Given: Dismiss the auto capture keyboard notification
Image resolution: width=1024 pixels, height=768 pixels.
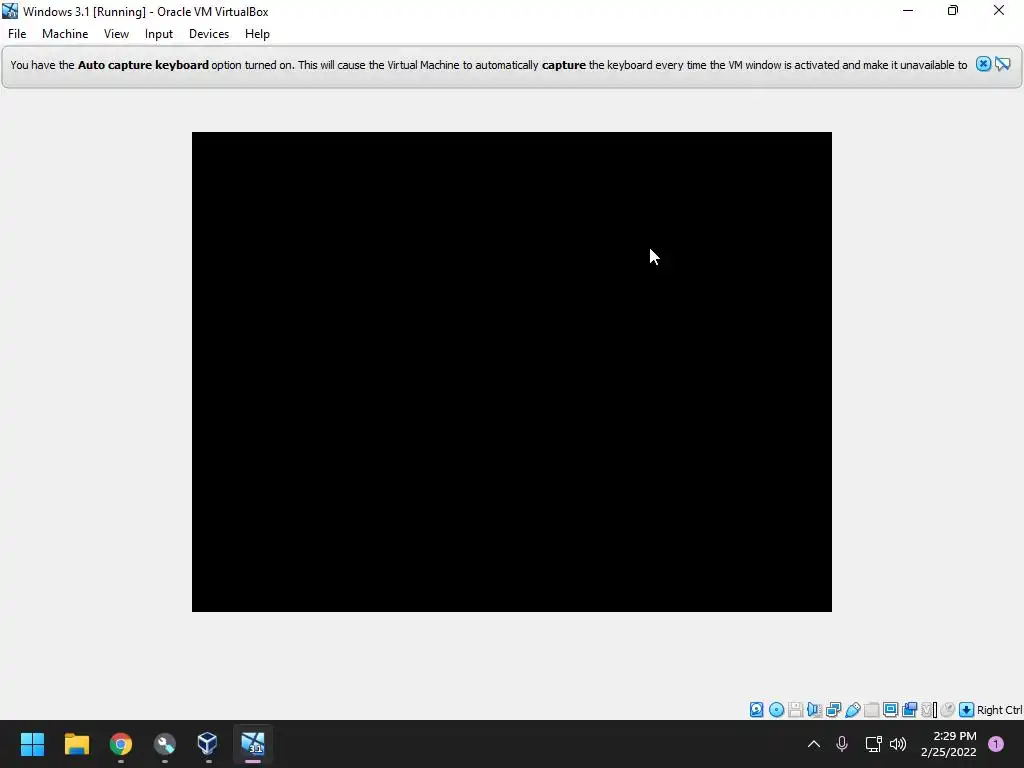Looking at the screenshot, I should coord(983,64).
